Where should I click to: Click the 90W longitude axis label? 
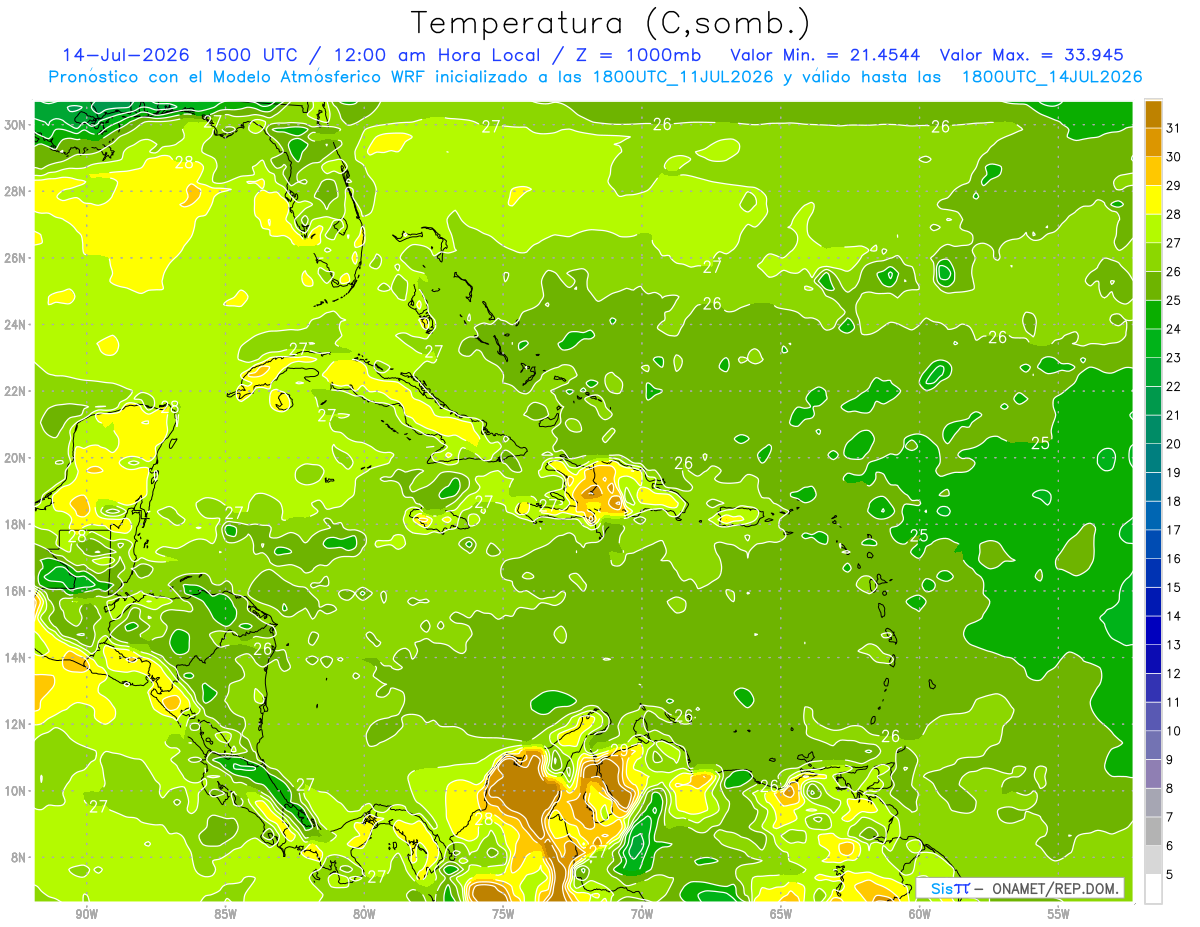click(86, 914)
